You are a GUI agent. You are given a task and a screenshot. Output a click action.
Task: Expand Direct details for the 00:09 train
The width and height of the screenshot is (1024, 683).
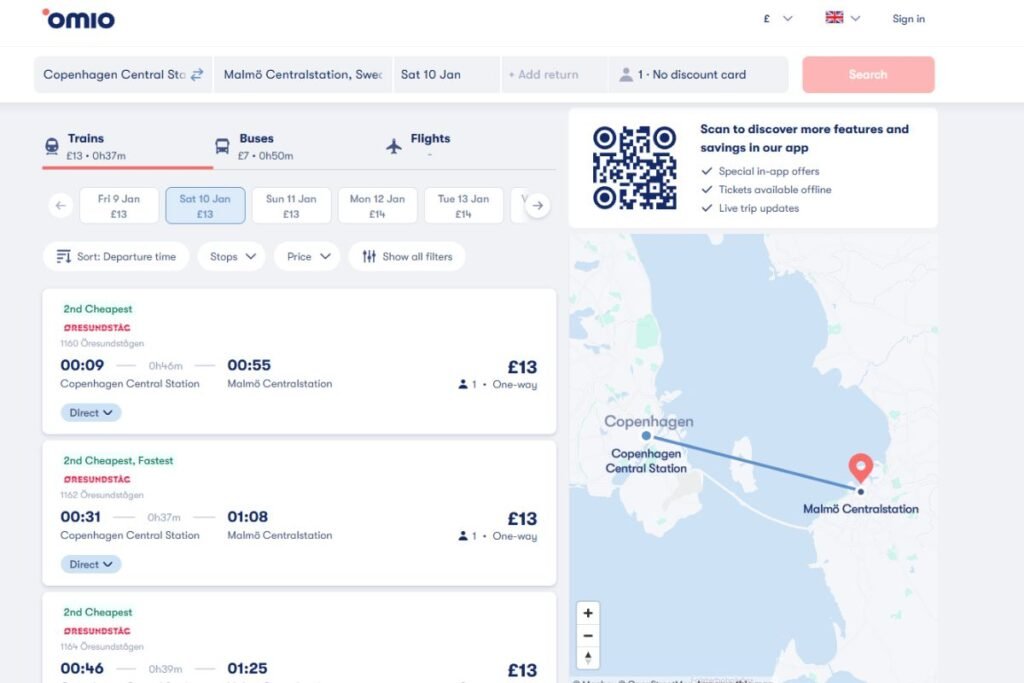[90, 412]
